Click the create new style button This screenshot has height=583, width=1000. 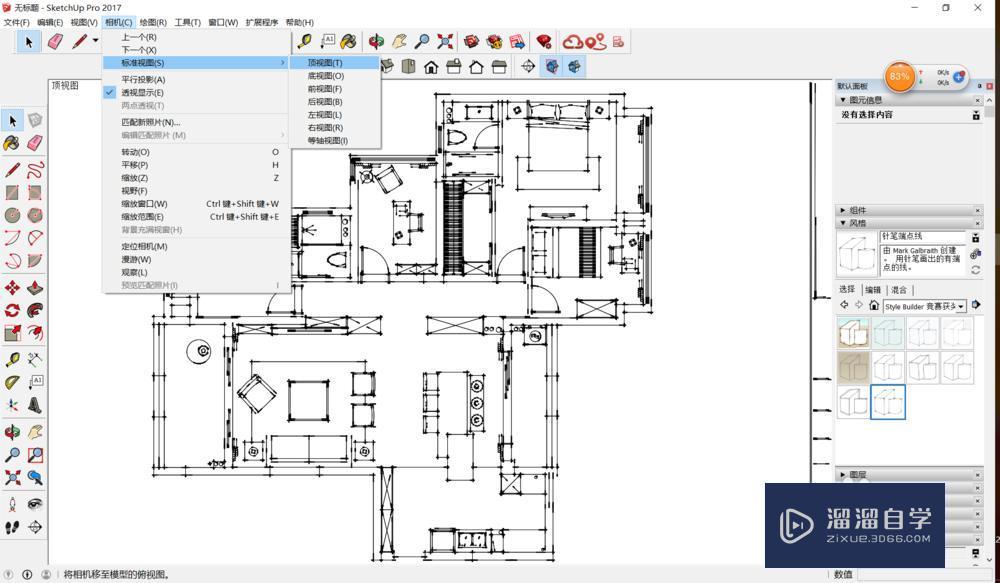[976, 255]
